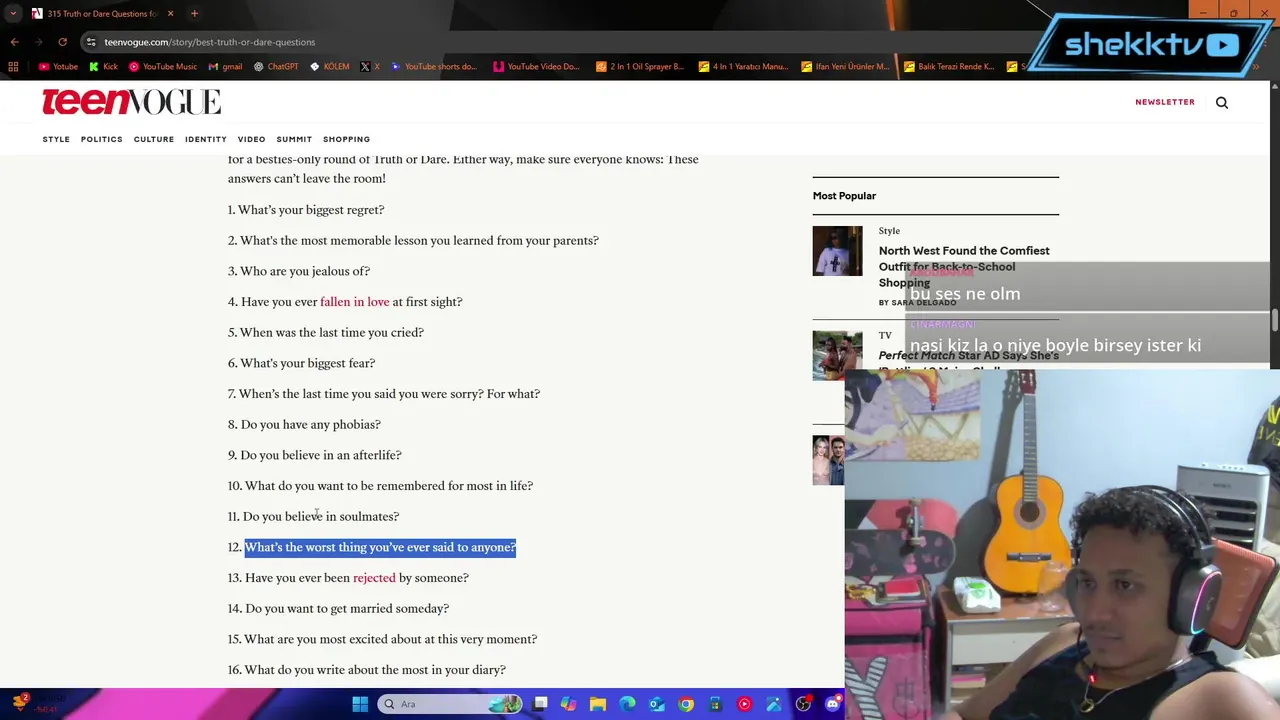The image size is (1280, 720).
Task: Open the X bookmark
Action: click(370, 67)
